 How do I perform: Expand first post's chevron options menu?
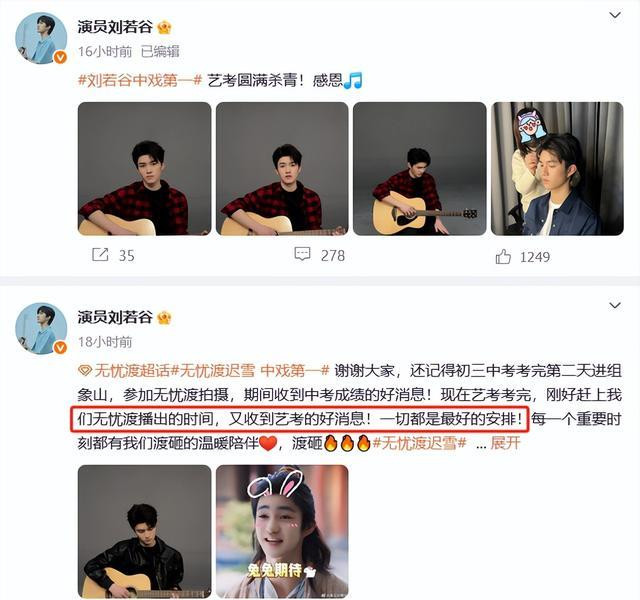tap(615, 16)
